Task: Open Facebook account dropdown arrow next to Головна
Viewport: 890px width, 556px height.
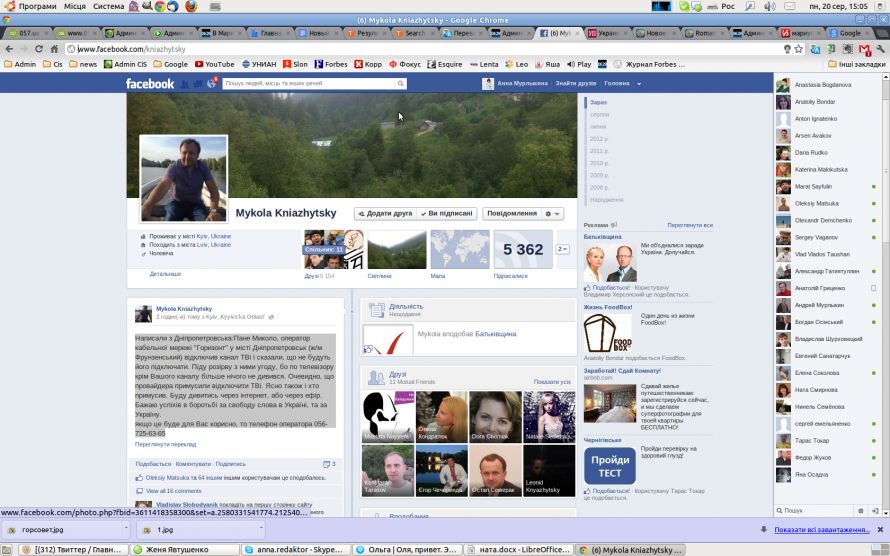Action: [x=639, y=84]
